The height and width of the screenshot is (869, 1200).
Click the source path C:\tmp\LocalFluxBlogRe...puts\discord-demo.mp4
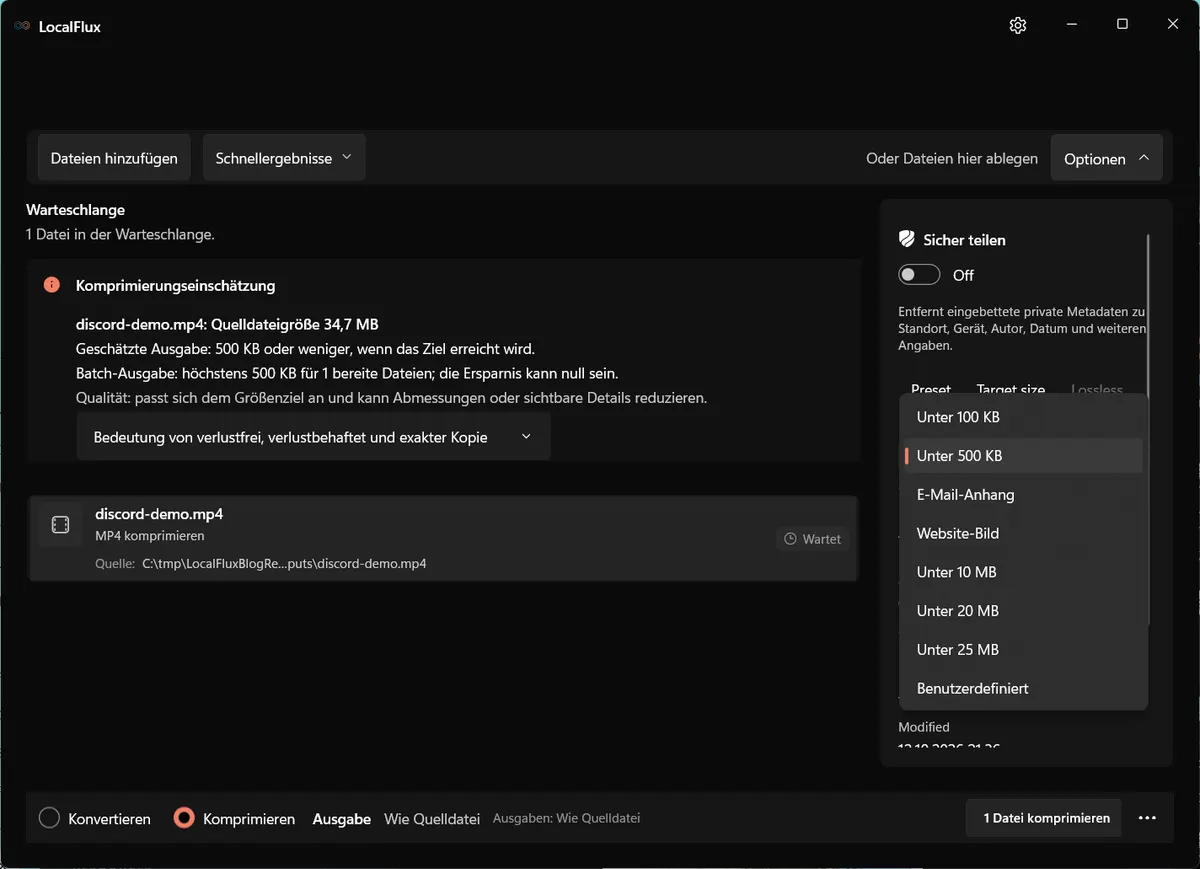[x=284, y=564]
